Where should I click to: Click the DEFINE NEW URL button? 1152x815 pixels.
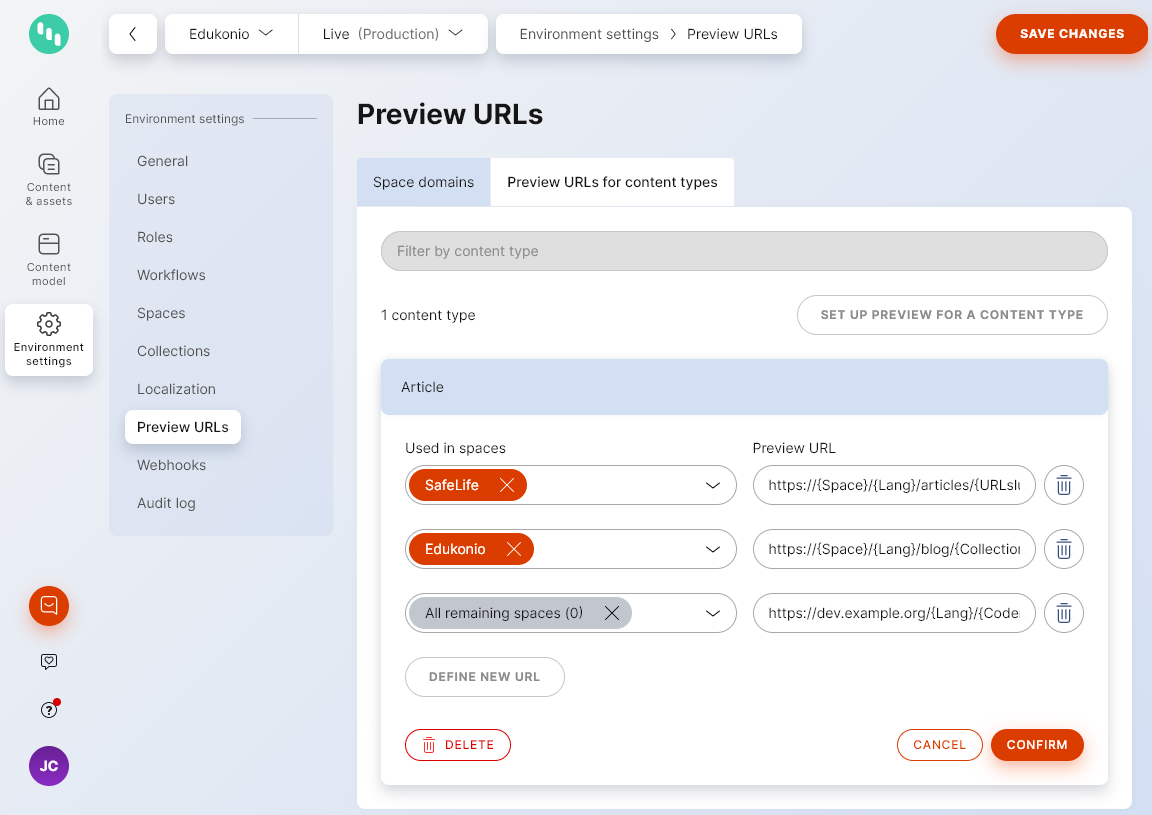484,677
